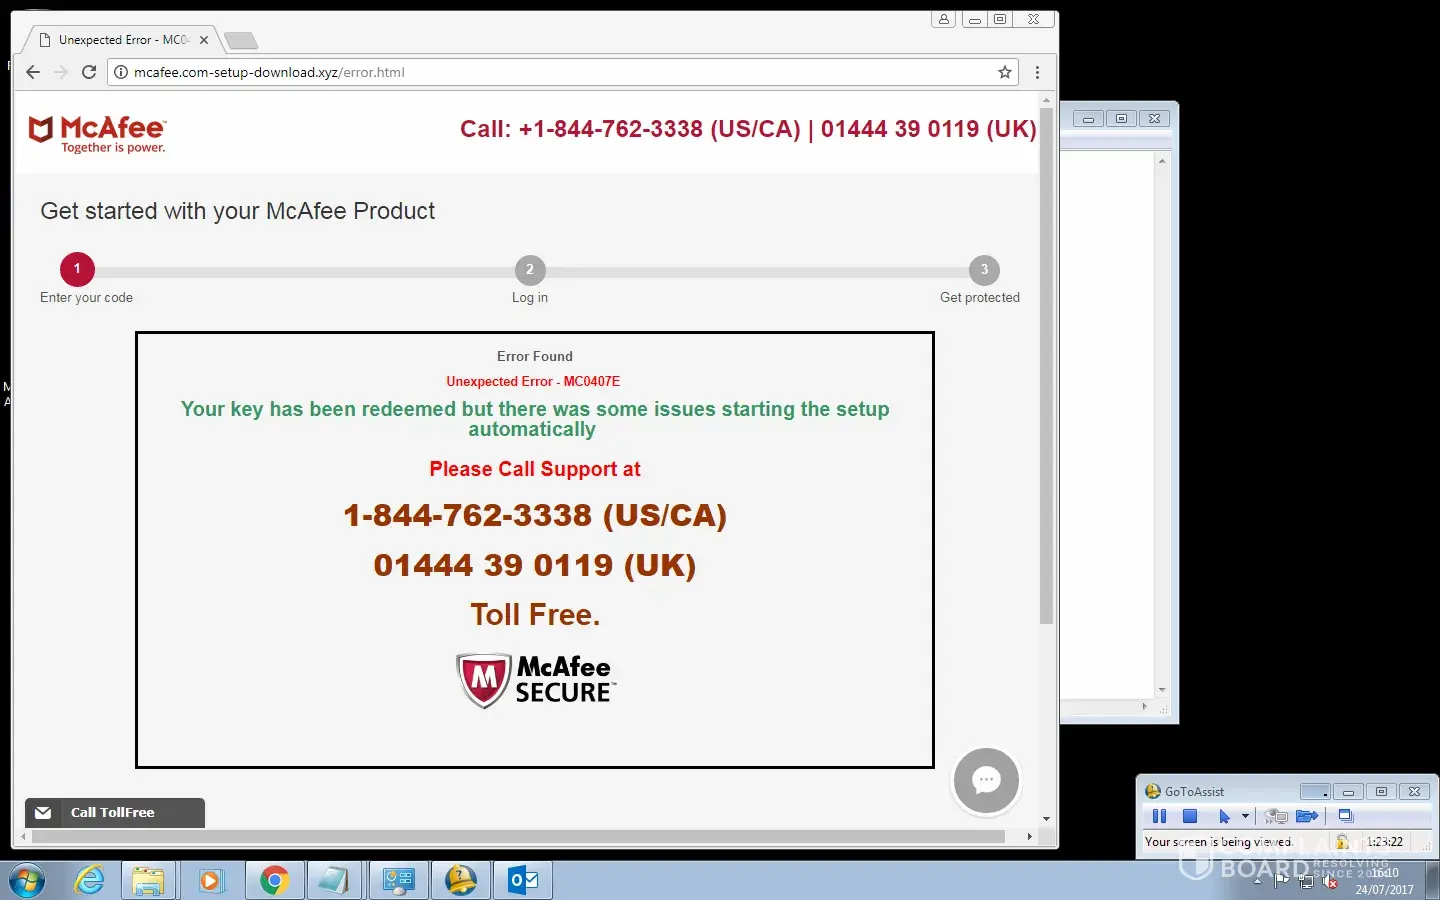Viewport: 1440px width, 900px height.
Task: Click the McAfee logo in the header
Action: pyautogui.click(x=97, y=134)
